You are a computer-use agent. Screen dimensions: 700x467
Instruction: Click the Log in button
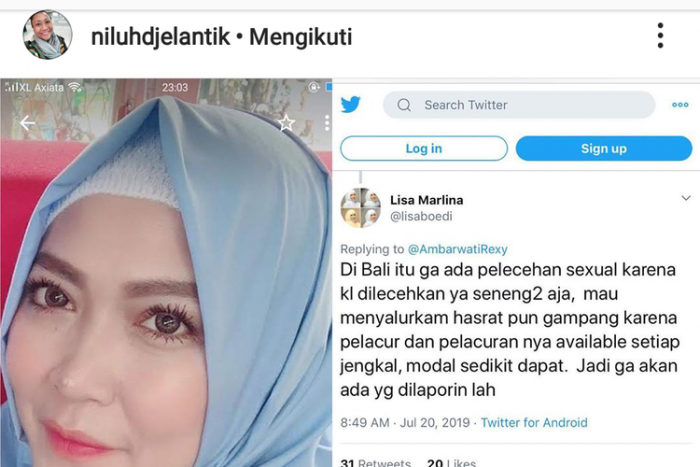click(424, 148)
